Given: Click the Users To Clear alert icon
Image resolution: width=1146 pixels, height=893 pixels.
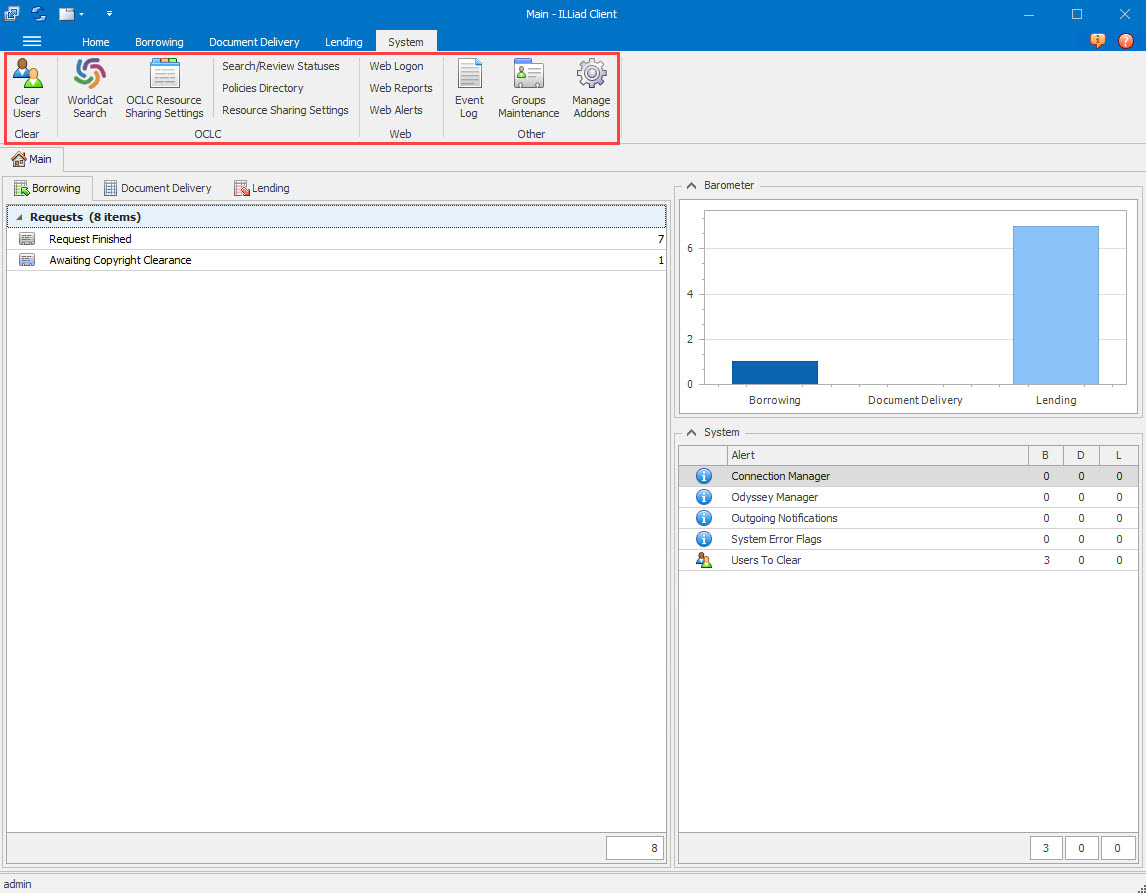Looking at the screenshot, I should point(703,560).
